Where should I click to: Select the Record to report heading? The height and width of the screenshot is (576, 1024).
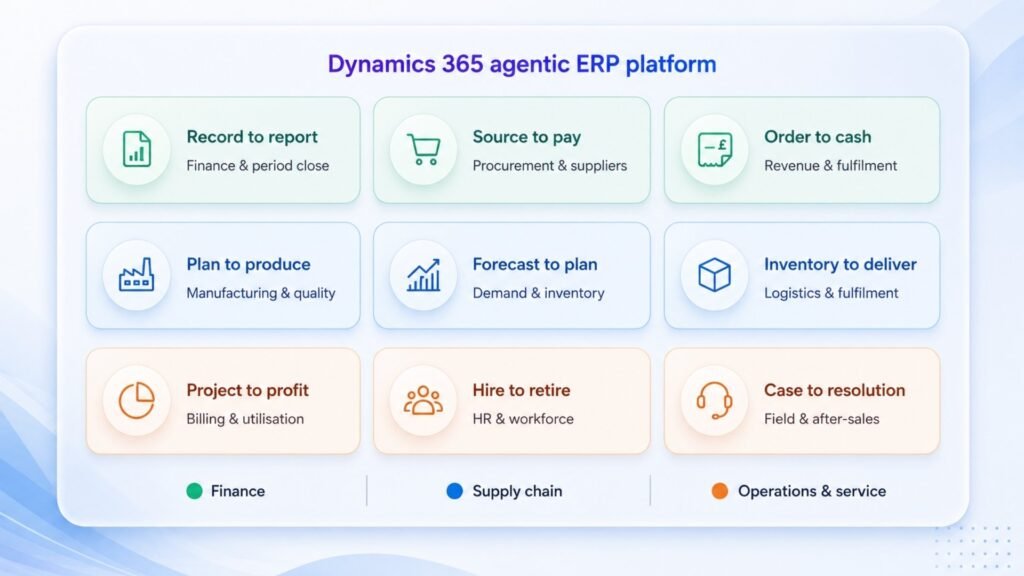tap(252, 136)
